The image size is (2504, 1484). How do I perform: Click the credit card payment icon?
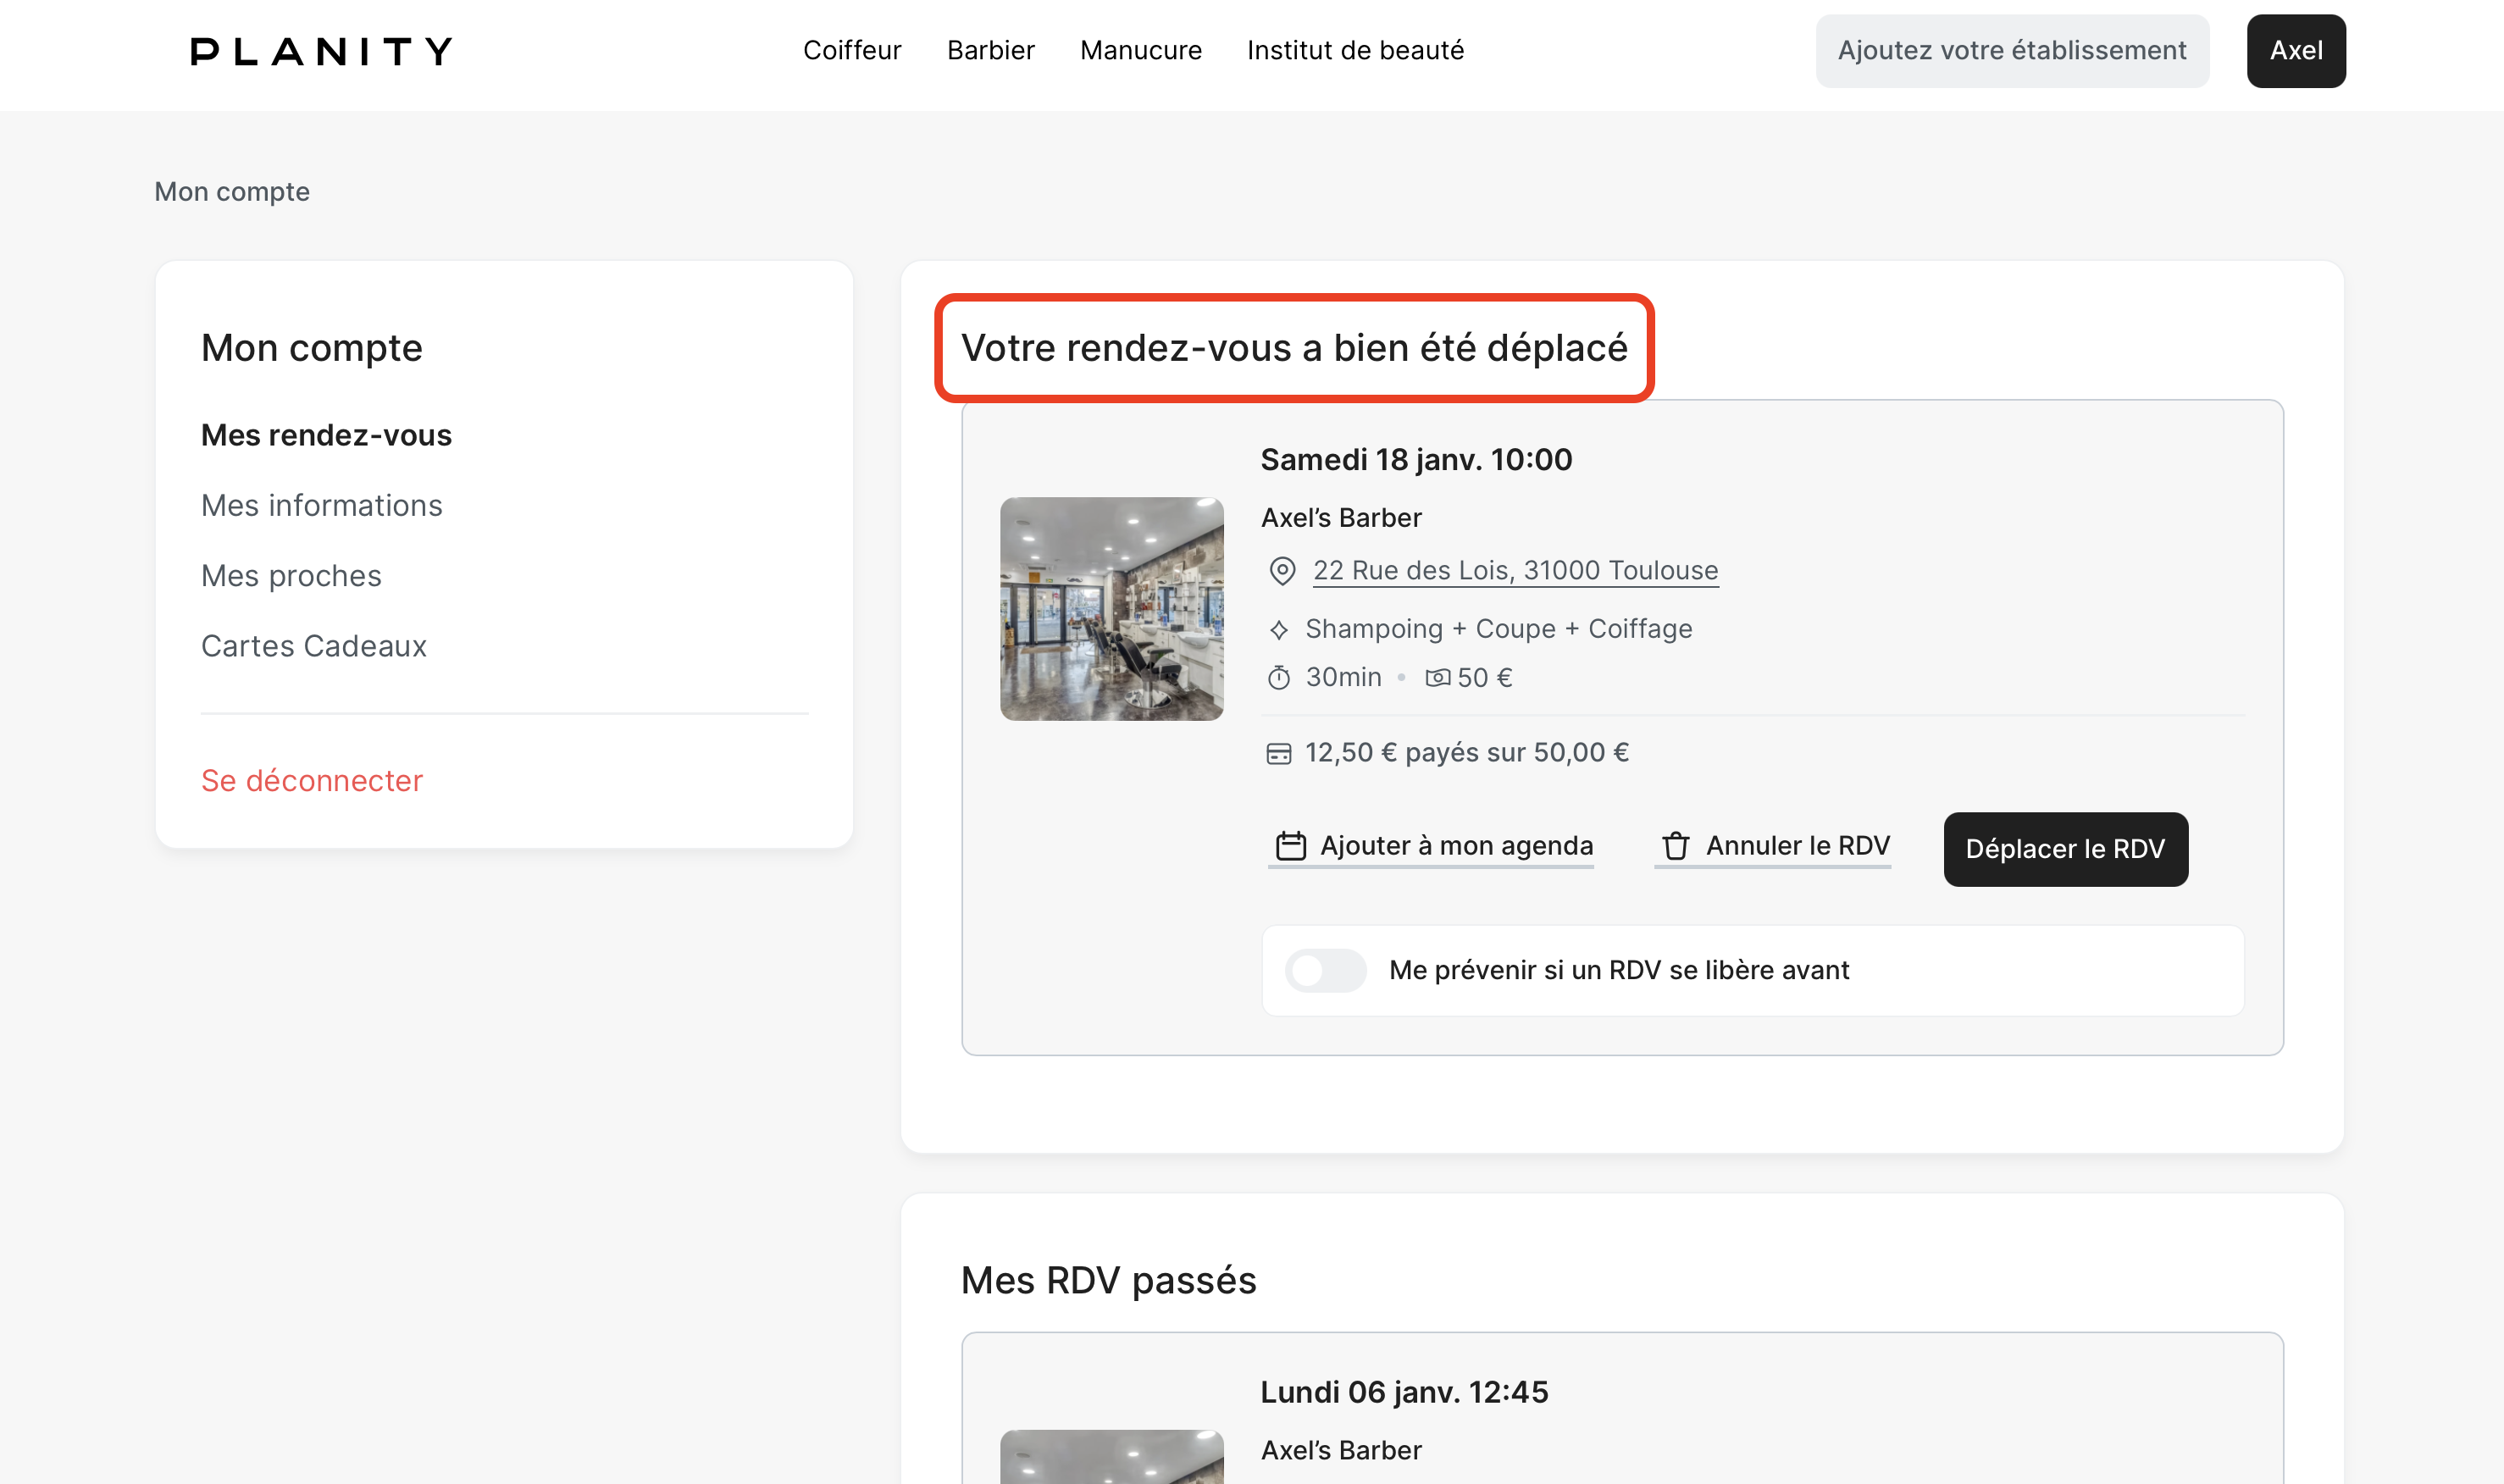[x=1279, y=754]
